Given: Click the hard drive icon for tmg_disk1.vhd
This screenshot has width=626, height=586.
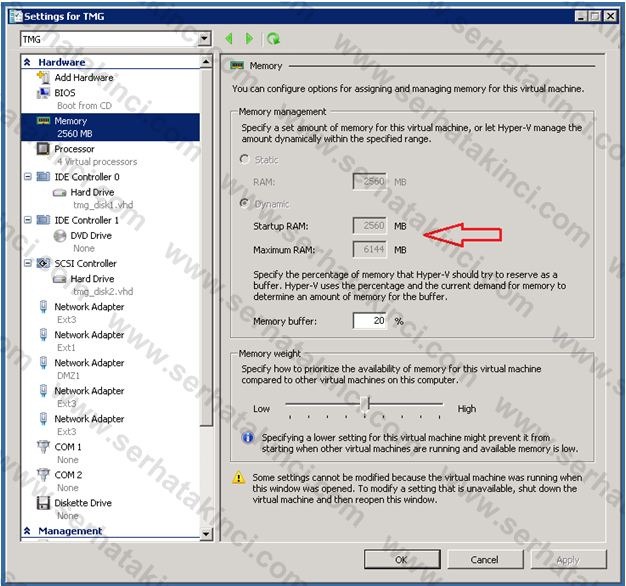Looking at the screenshot, I should (59, 192).
